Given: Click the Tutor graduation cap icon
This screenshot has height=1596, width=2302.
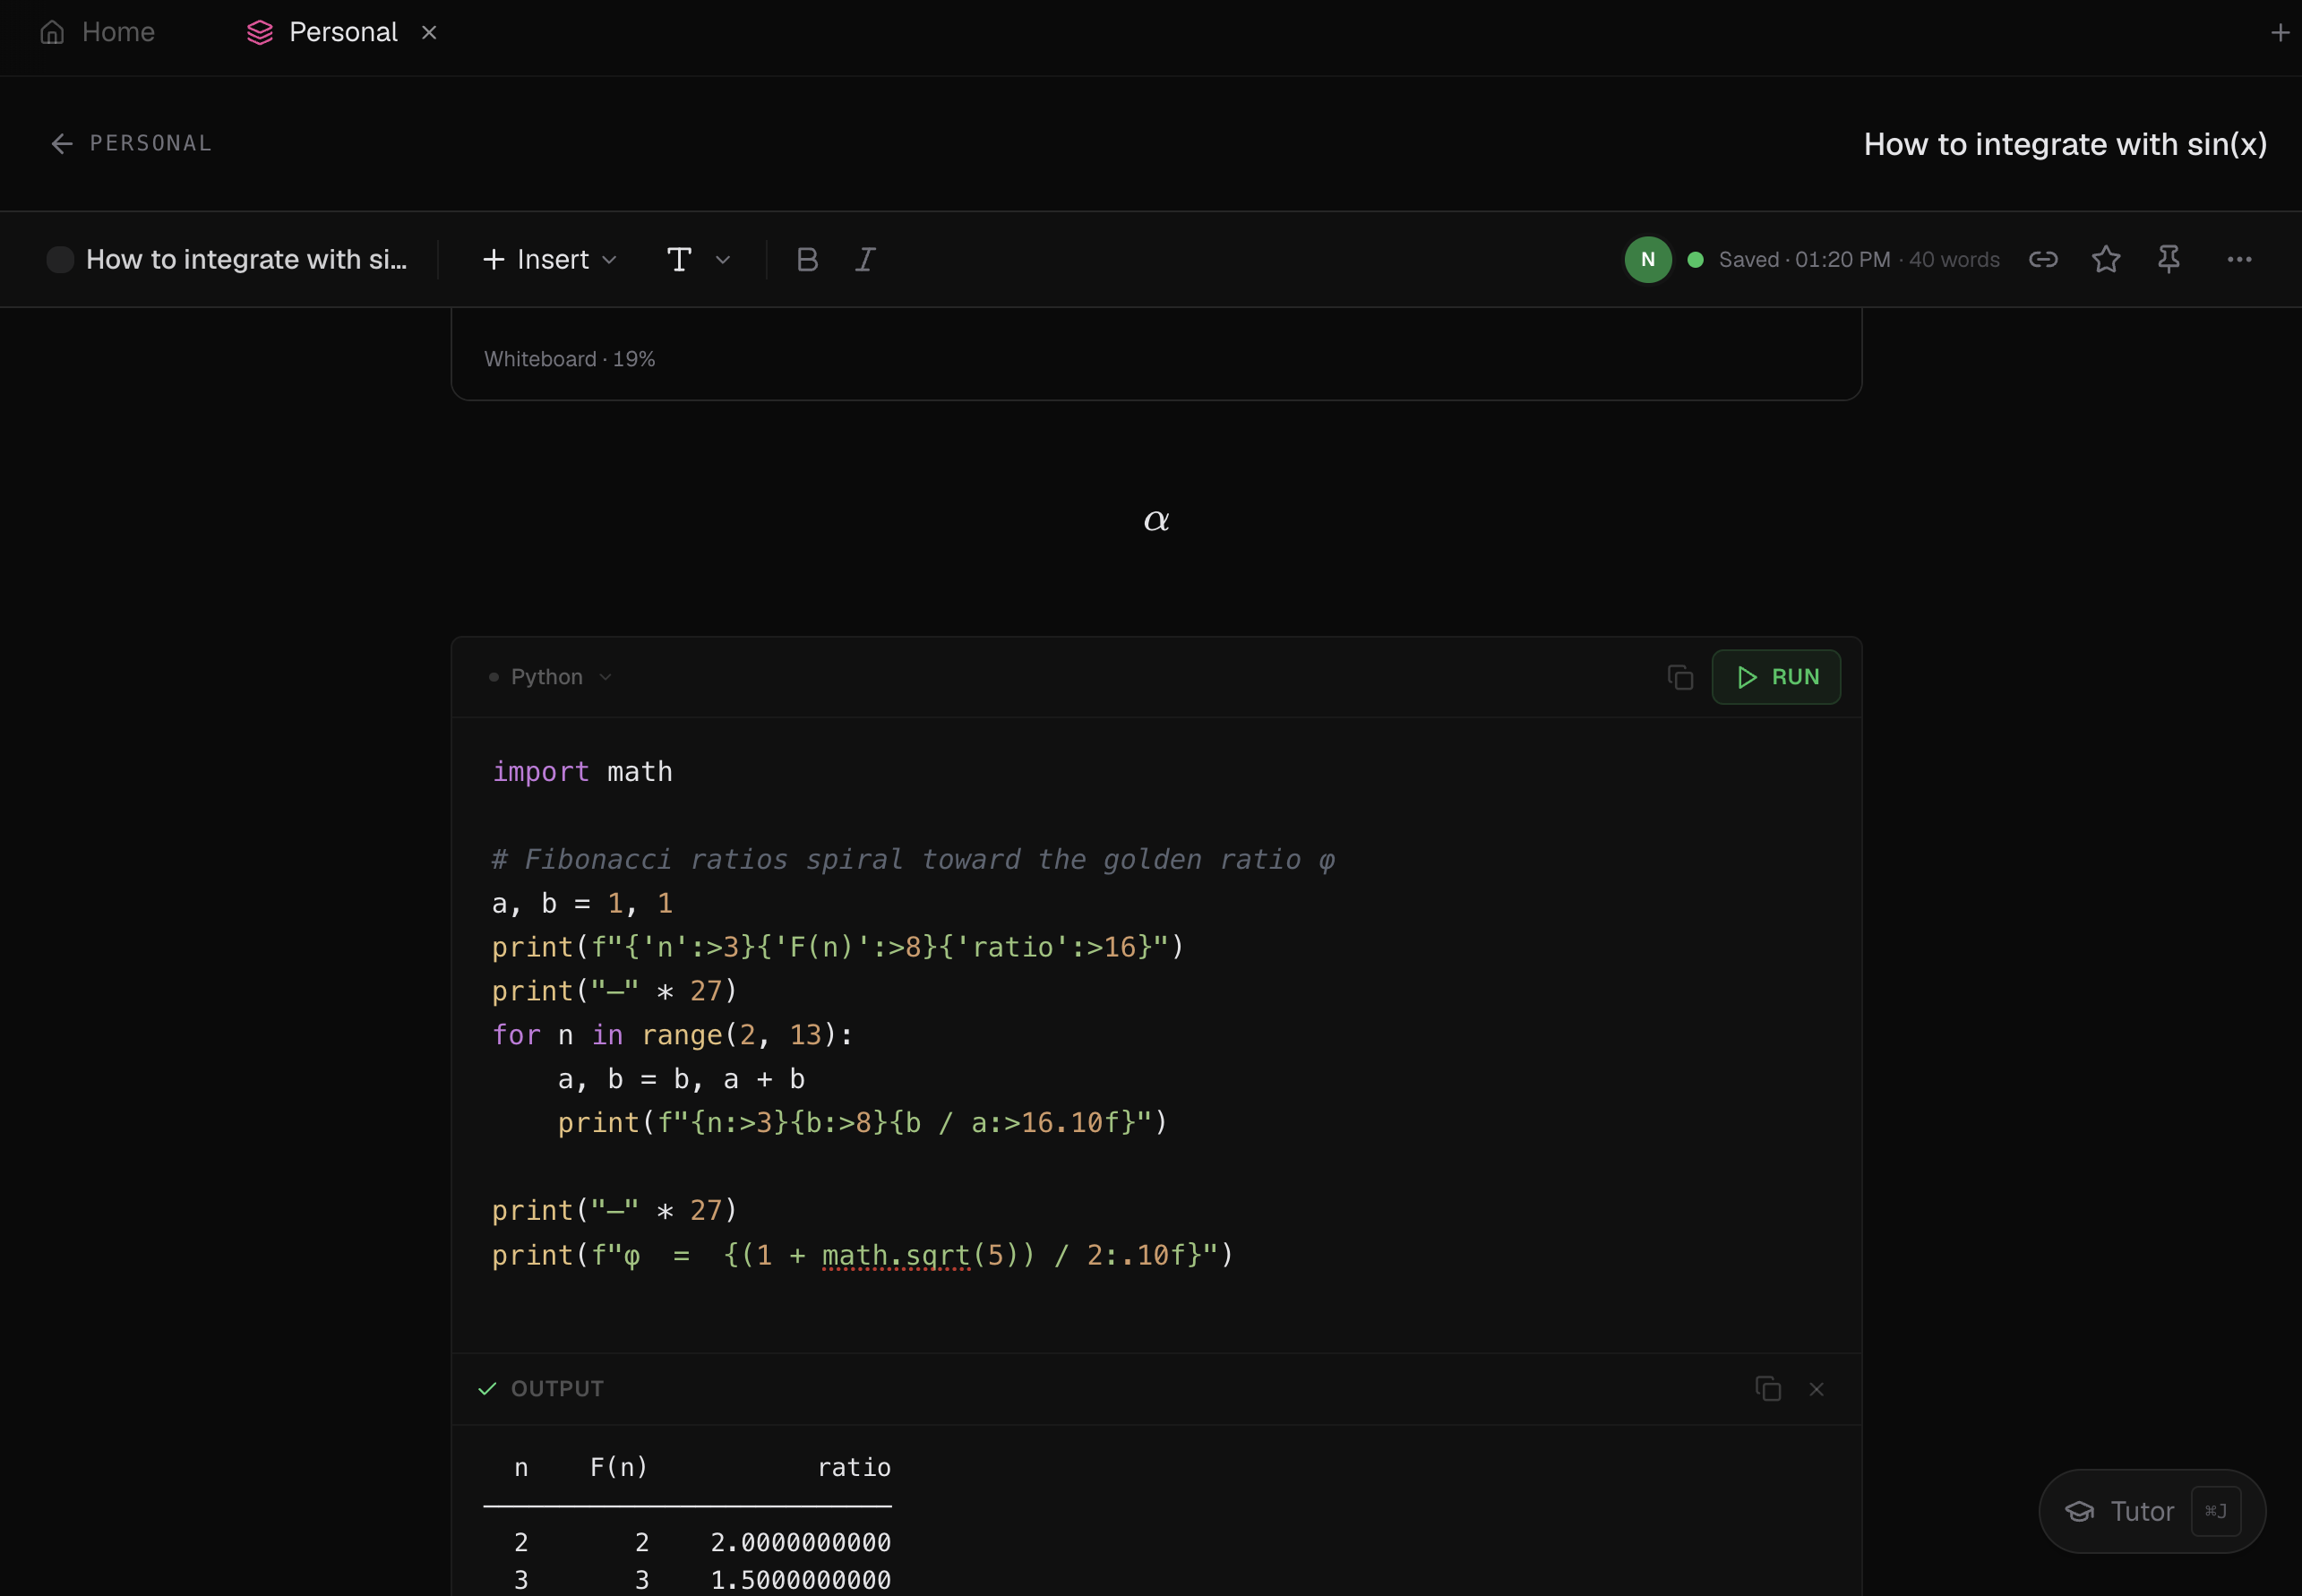Looking at the screenshot, I should [2079, 1511].
